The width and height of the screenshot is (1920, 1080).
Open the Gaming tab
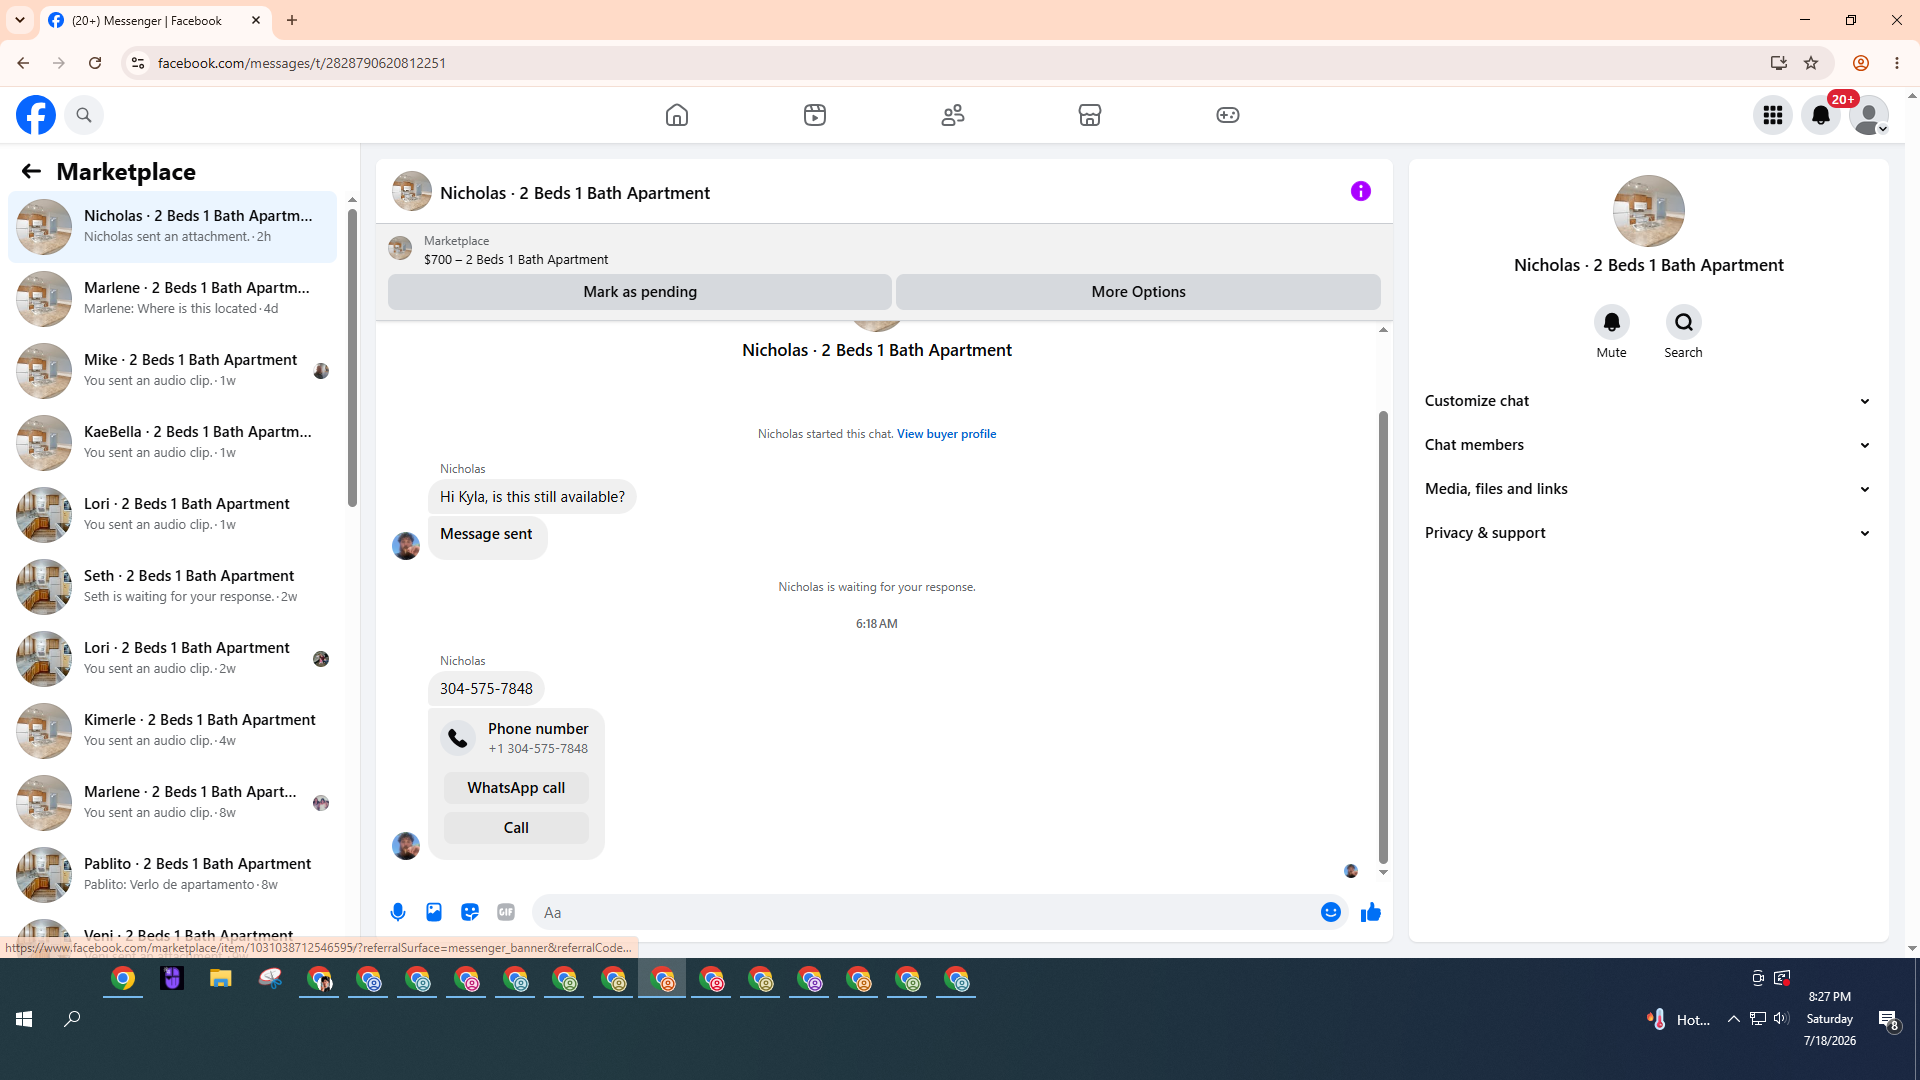1228,115
